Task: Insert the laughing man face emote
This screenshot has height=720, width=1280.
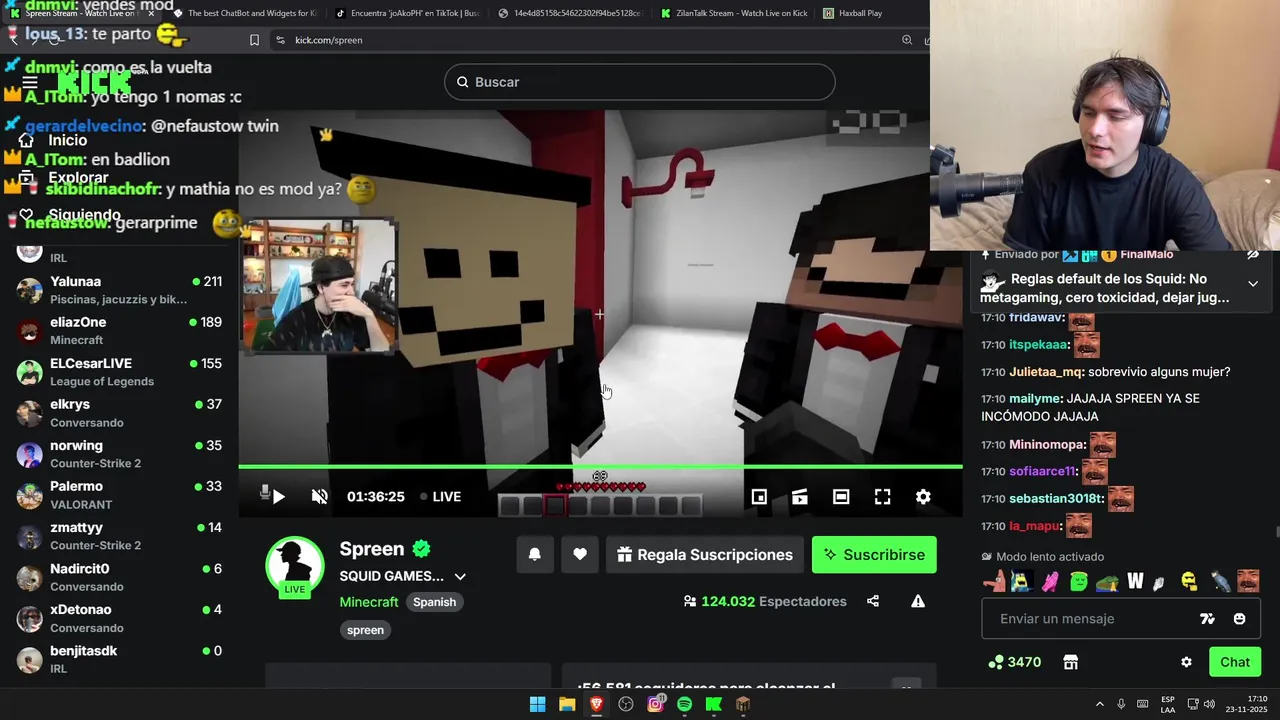Action: (x=1248, y=581)
